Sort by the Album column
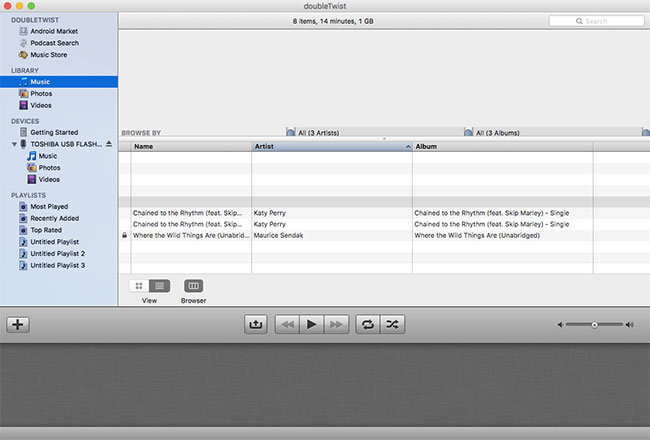Screen dimensions: 650x440 click(502, 146)
